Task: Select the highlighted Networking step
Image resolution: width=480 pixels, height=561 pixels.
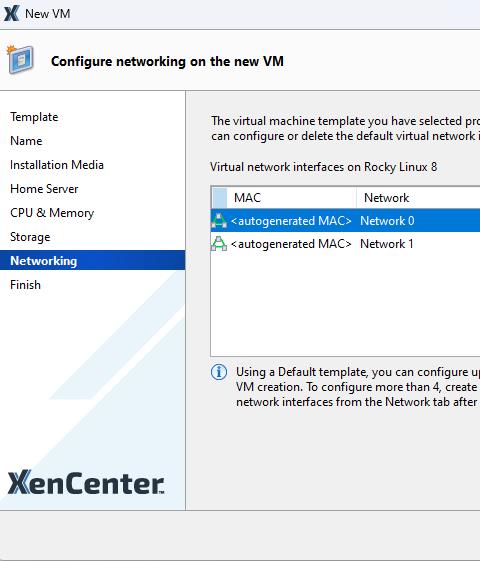Action: pyautogui.click(x=93, y=260)
